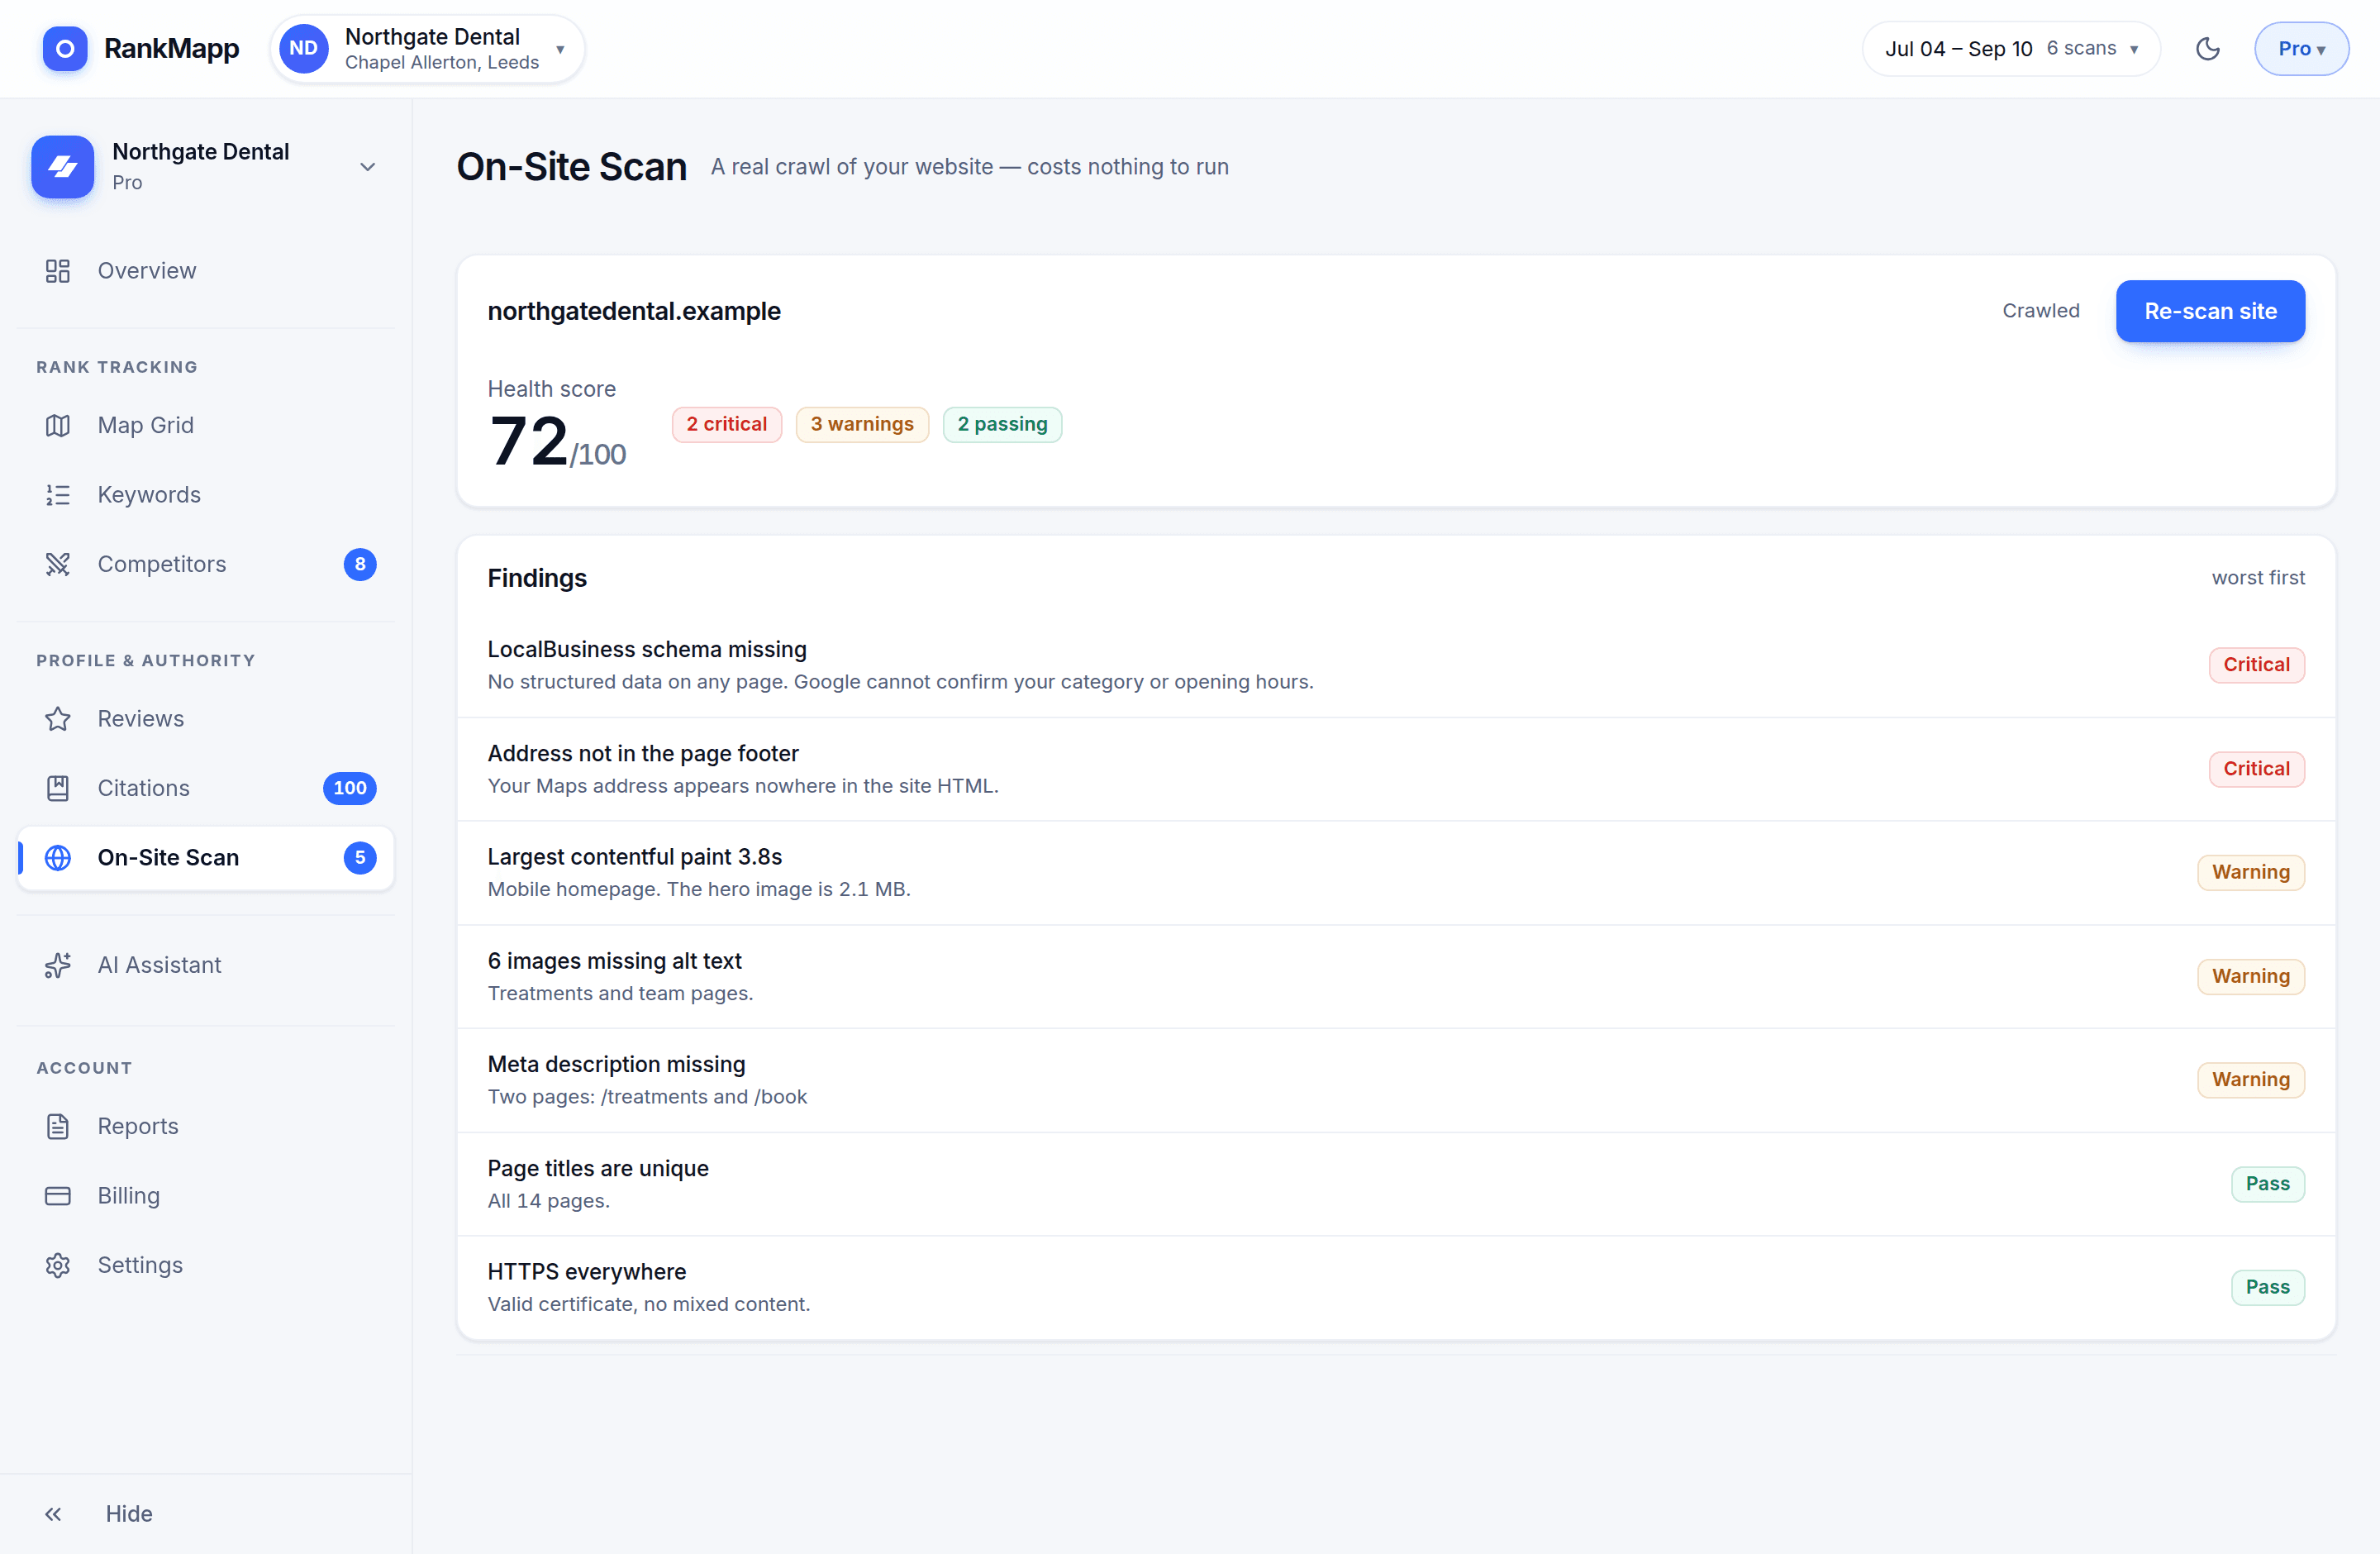This screenshot has height=1554, width=2380.
Task: Go to the Keywords menu label
Action: 149,495
